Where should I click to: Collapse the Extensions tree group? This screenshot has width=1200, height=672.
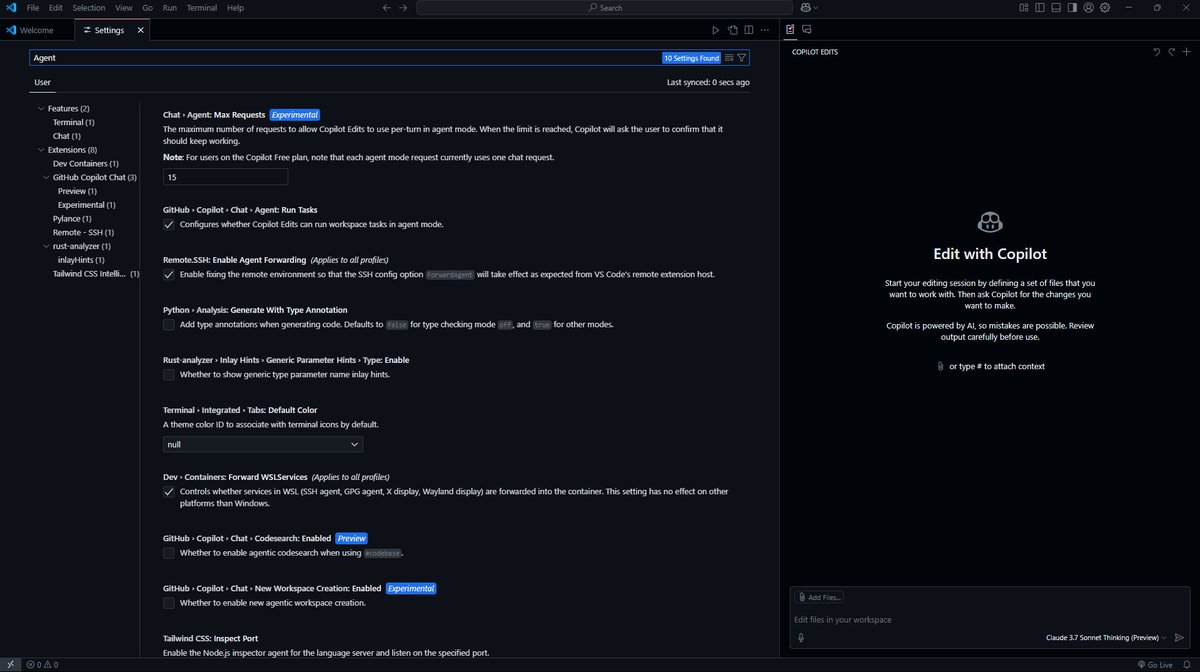tap(41, 150)
